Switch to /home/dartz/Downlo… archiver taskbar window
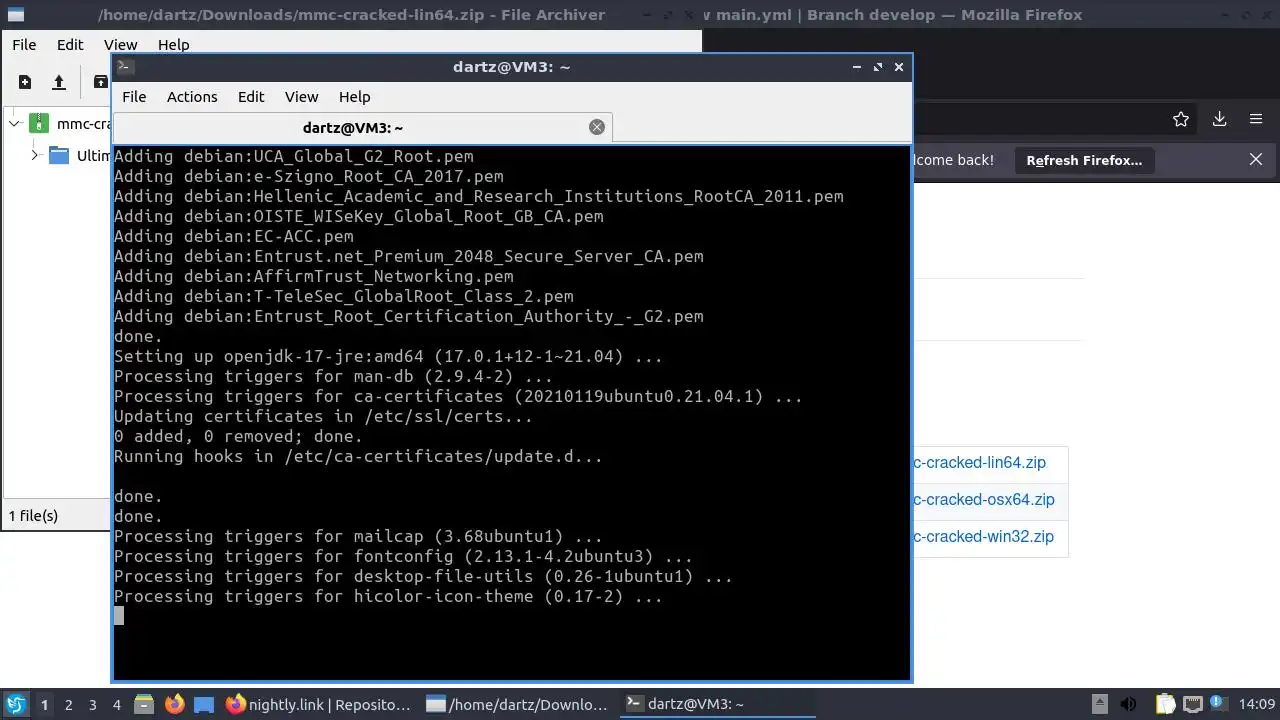This screenshot has width=1280, height=720. tap(517, 704)
